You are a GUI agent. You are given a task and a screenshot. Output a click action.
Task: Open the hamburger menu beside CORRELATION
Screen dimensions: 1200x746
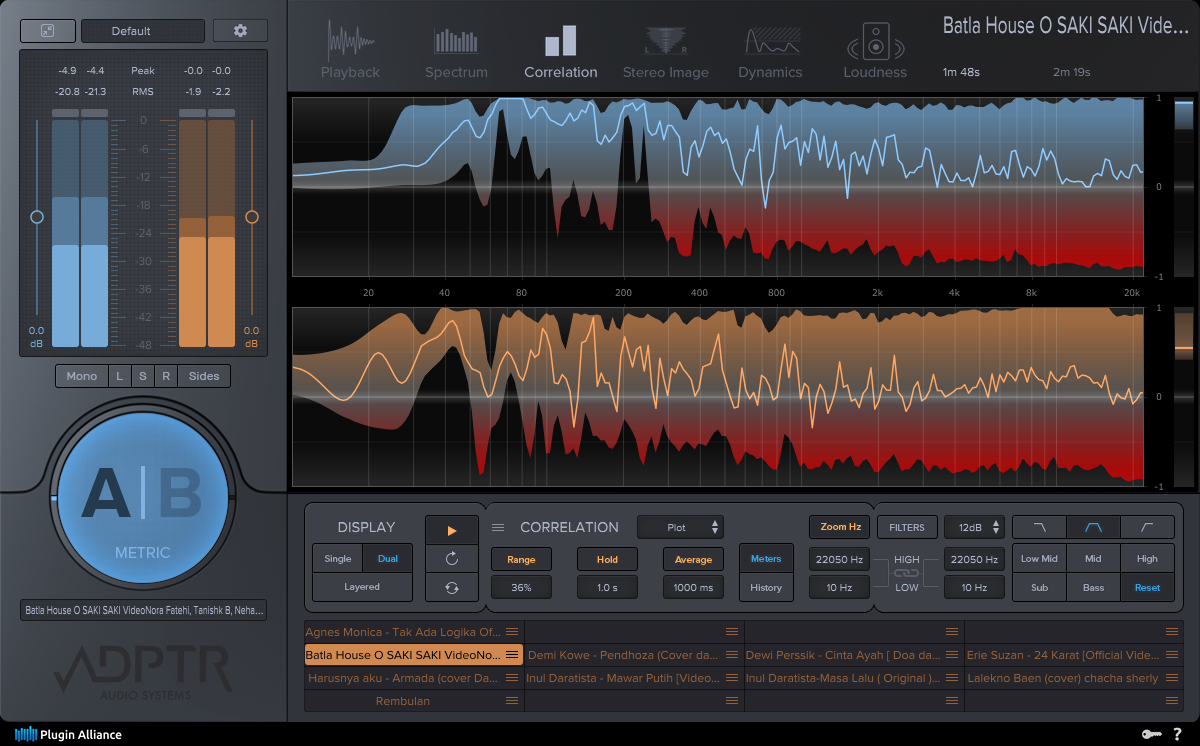(498, 527)
